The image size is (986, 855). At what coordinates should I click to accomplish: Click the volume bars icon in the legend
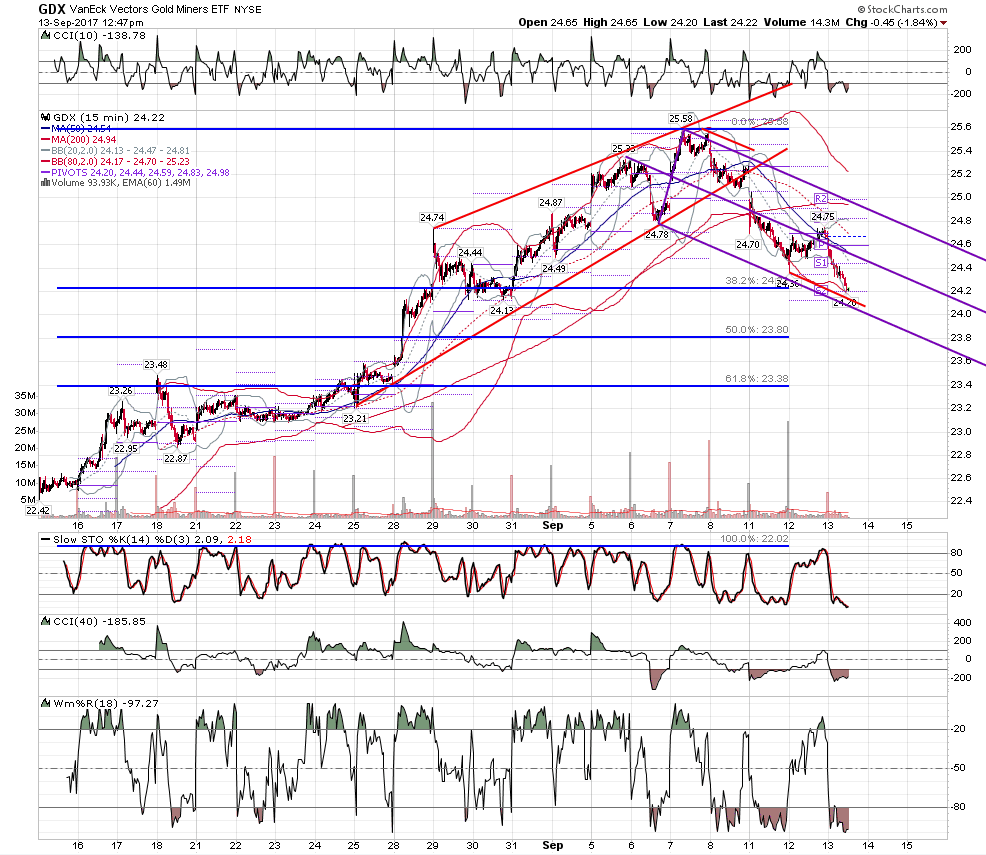pos(45,183)
